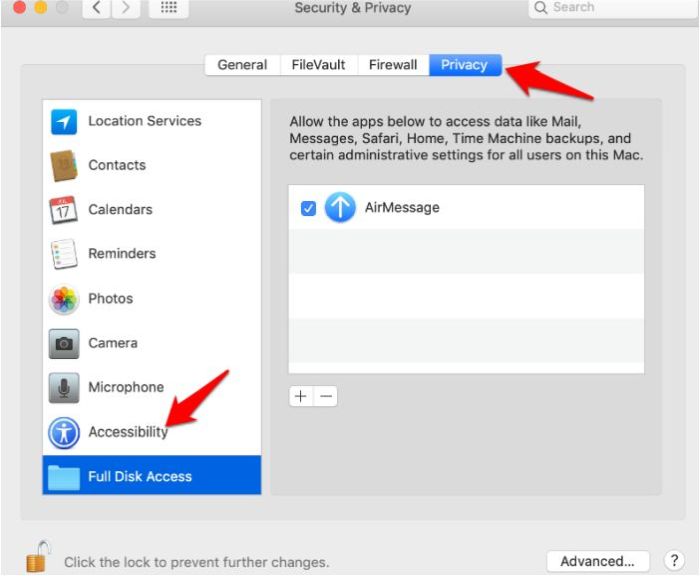Select the Contacts address book icon
Viewport: 700px width, 576px height.
click(x=64, y=166)
